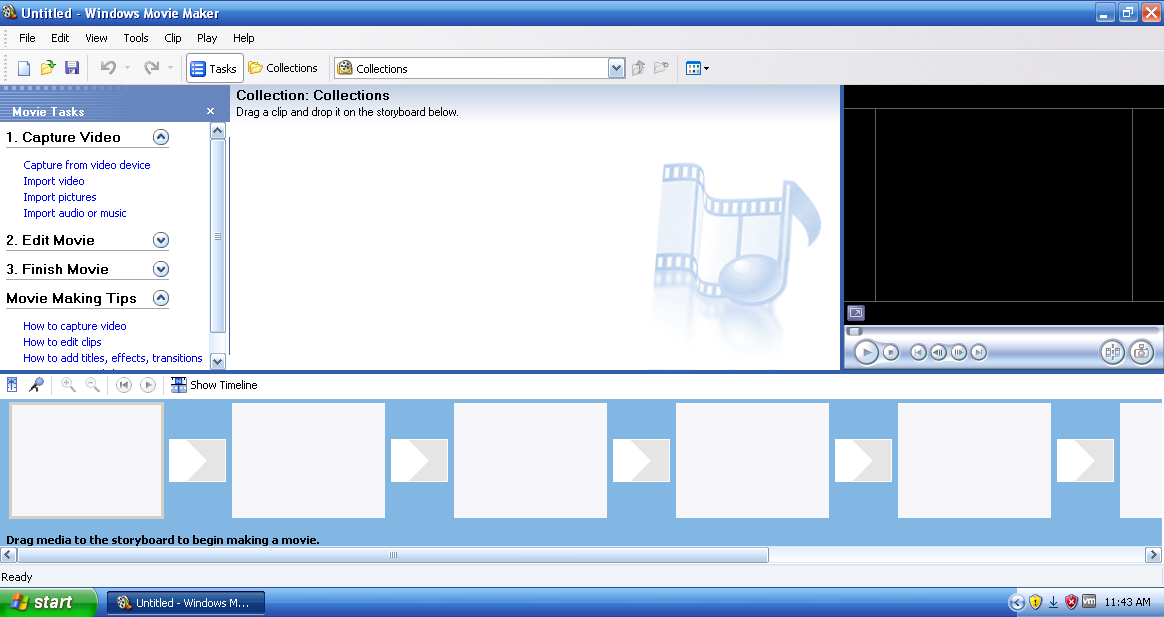Create a new project with toolbar icon
Viewport: 1164px width, 617px height.
[24, 68]
